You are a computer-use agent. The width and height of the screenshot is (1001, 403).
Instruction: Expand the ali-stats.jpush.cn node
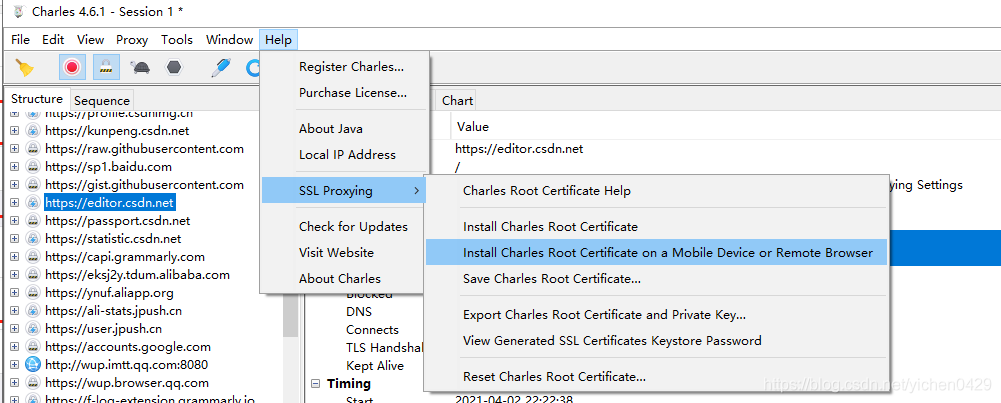(x=15, y=311)
